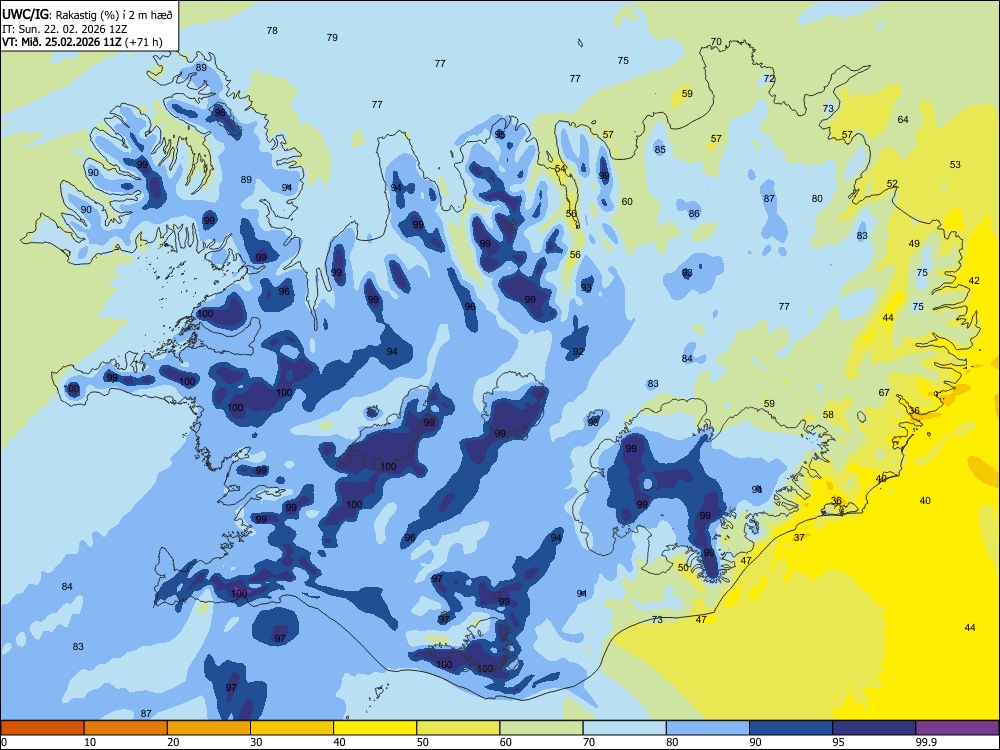1000x750 pixels.
Task: Select the 80–90 medium blue legend swatch
Action: point(708,728)
